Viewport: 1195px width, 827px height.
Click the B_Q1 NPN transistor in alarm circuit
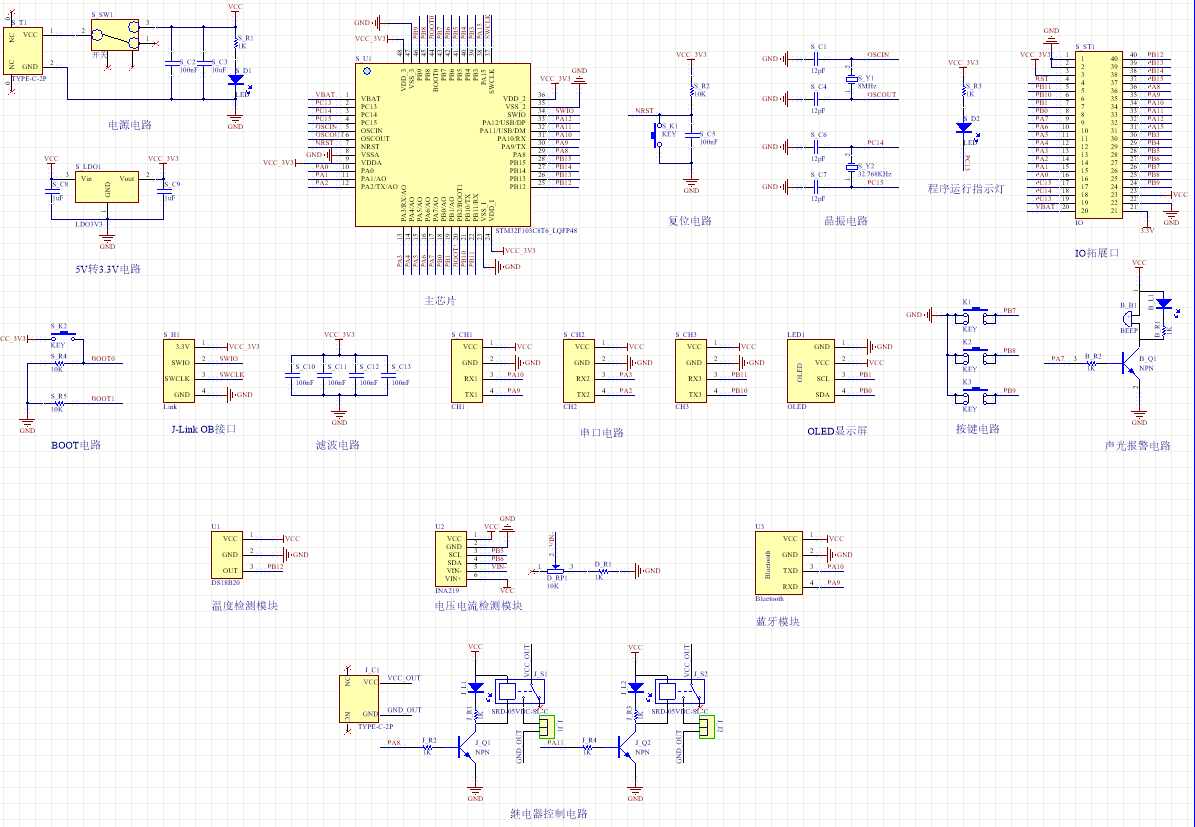pyautogui.click(x=1130, y=366)
